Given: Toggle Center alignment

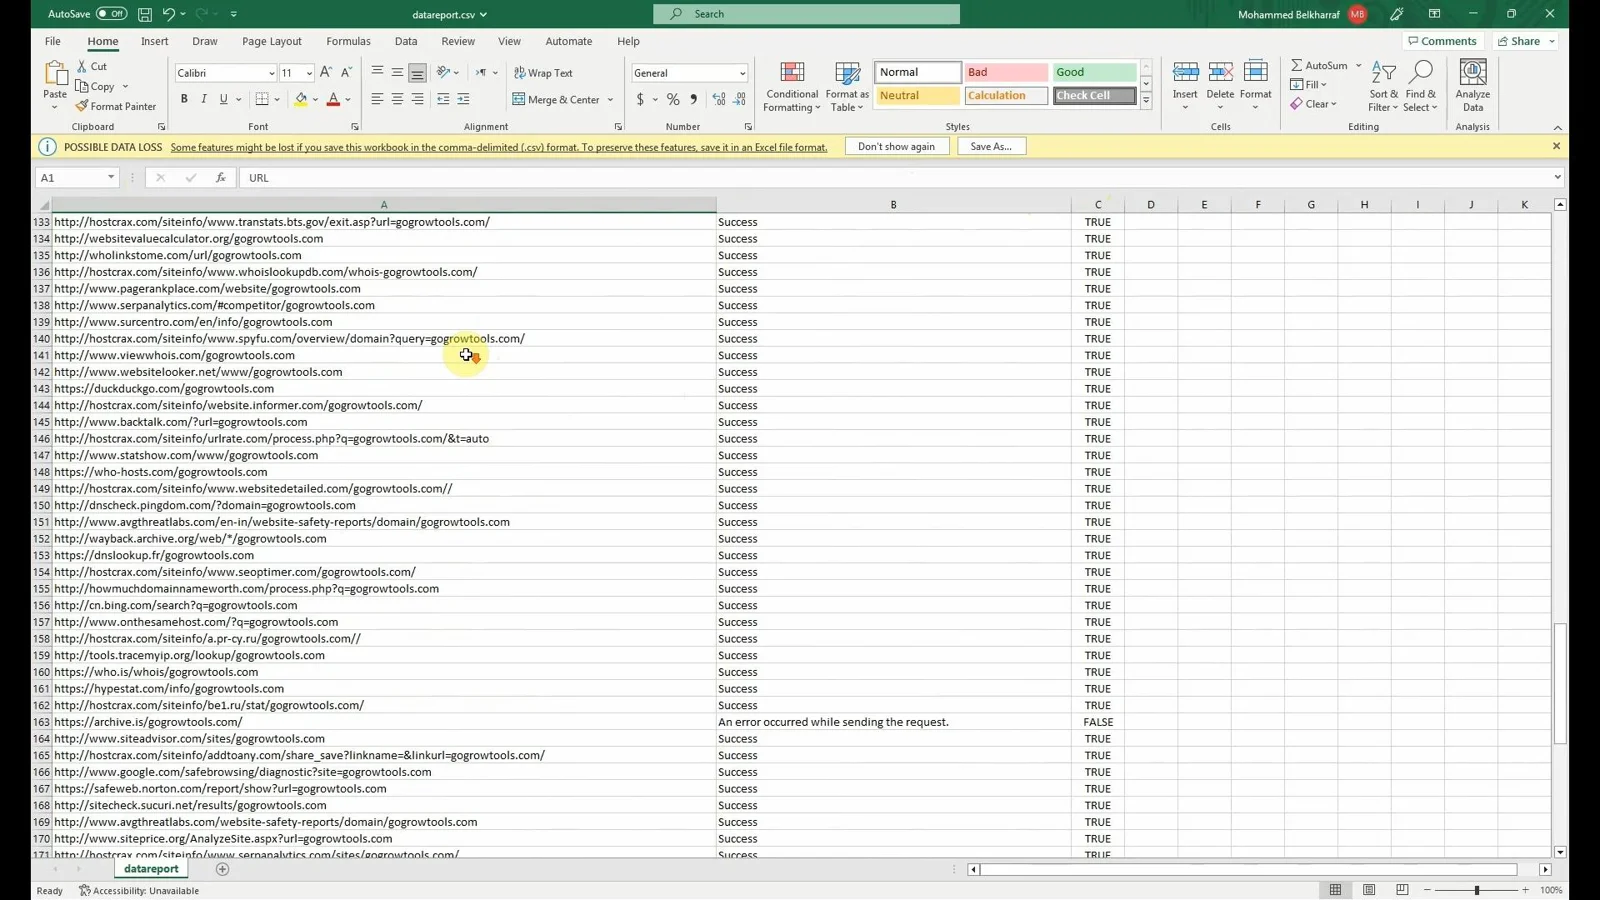Looking at the screenshot, I should (397, 99).
